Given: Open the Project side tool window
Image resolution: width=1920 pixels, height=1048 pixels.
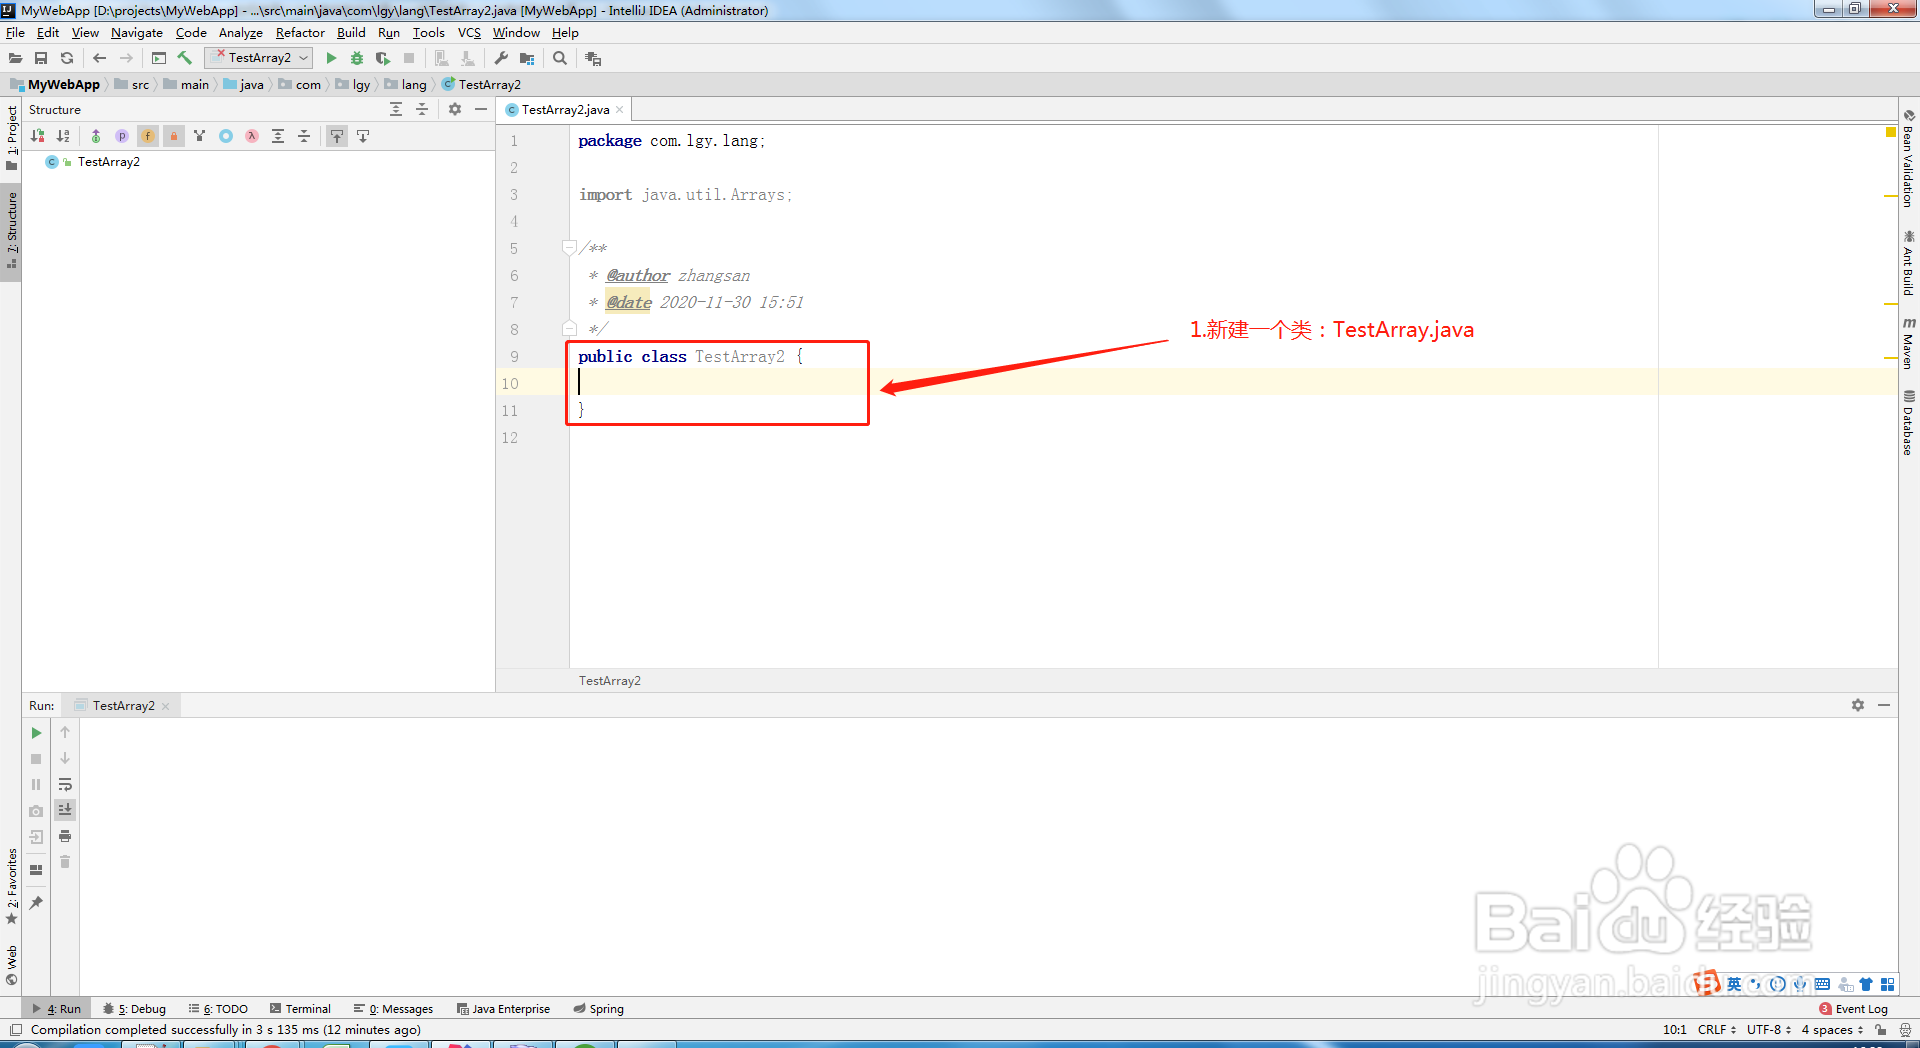Looking at the screenshot, I should click(x=12, y=137).
